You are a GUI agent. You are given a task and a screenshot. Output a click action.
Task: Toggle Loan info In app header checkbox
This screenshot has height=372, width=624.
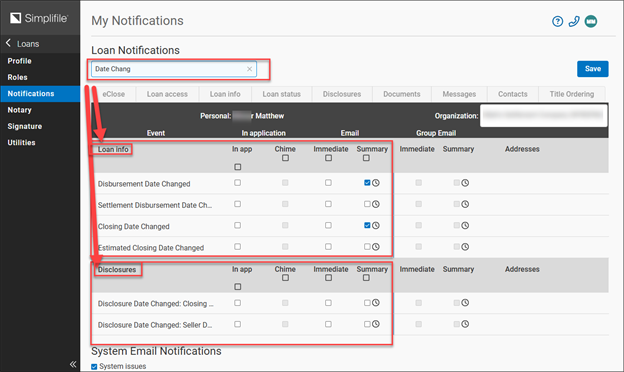(x=238, y=167)
